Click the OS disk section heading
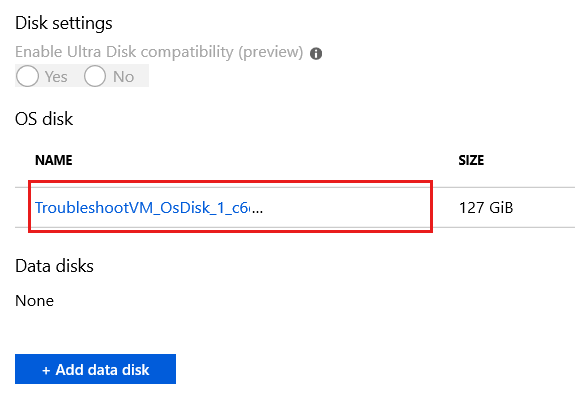 [44, 119]
